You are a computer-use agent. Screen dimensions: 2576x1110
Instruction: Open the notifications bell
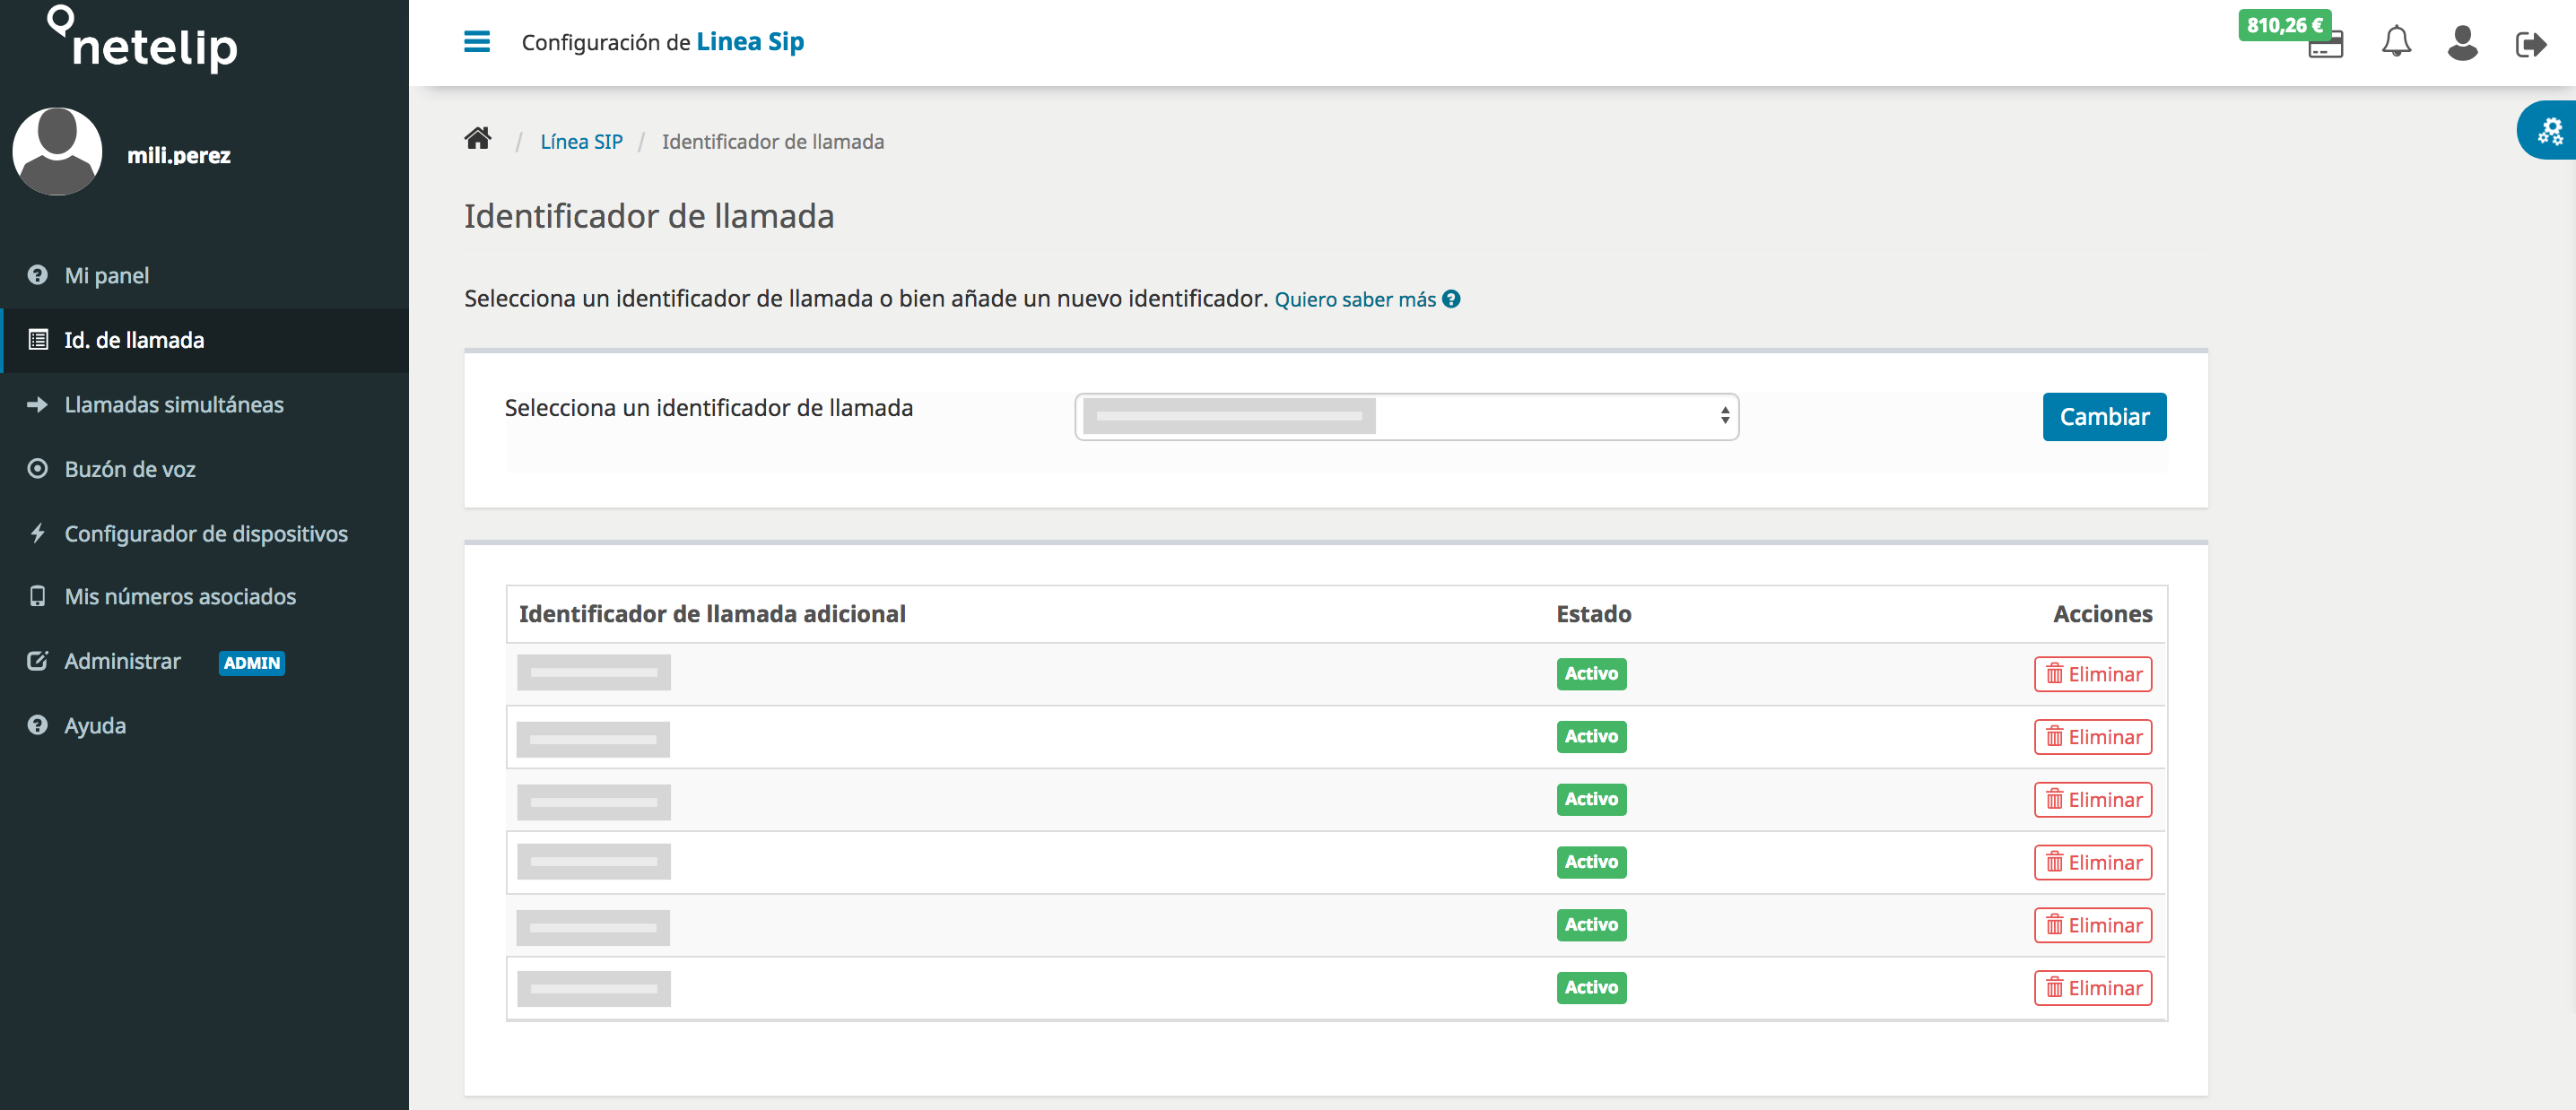[2395, 42]
